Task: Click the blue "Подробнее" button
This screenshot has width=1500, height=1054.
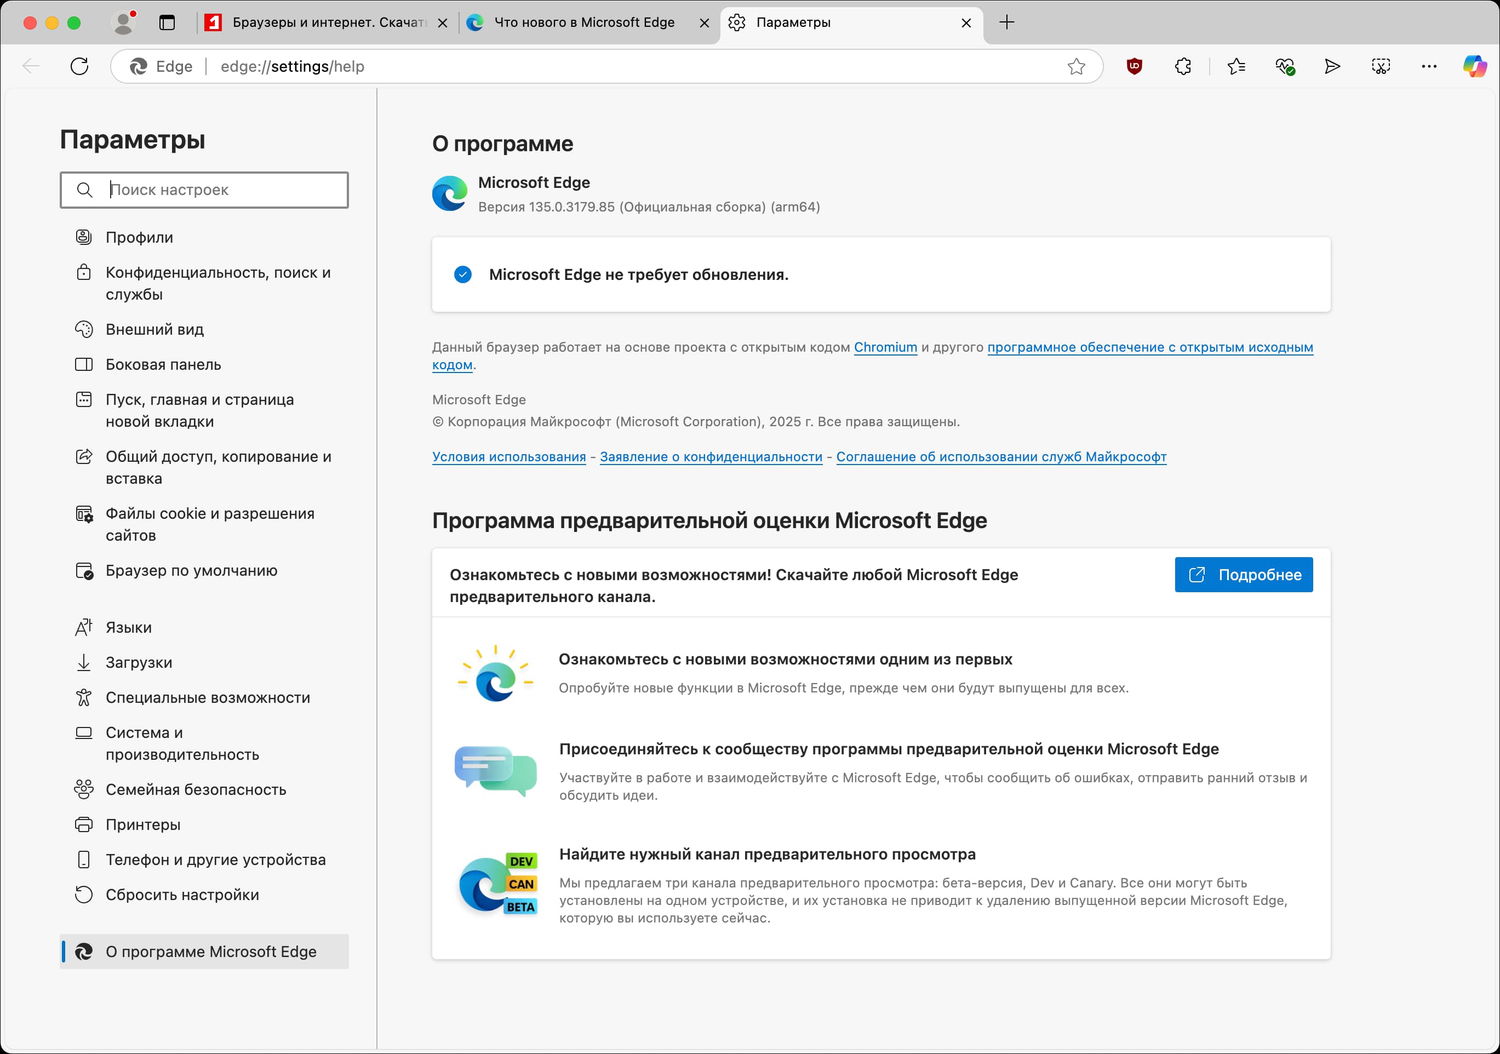Action: tap(1244, 575)
